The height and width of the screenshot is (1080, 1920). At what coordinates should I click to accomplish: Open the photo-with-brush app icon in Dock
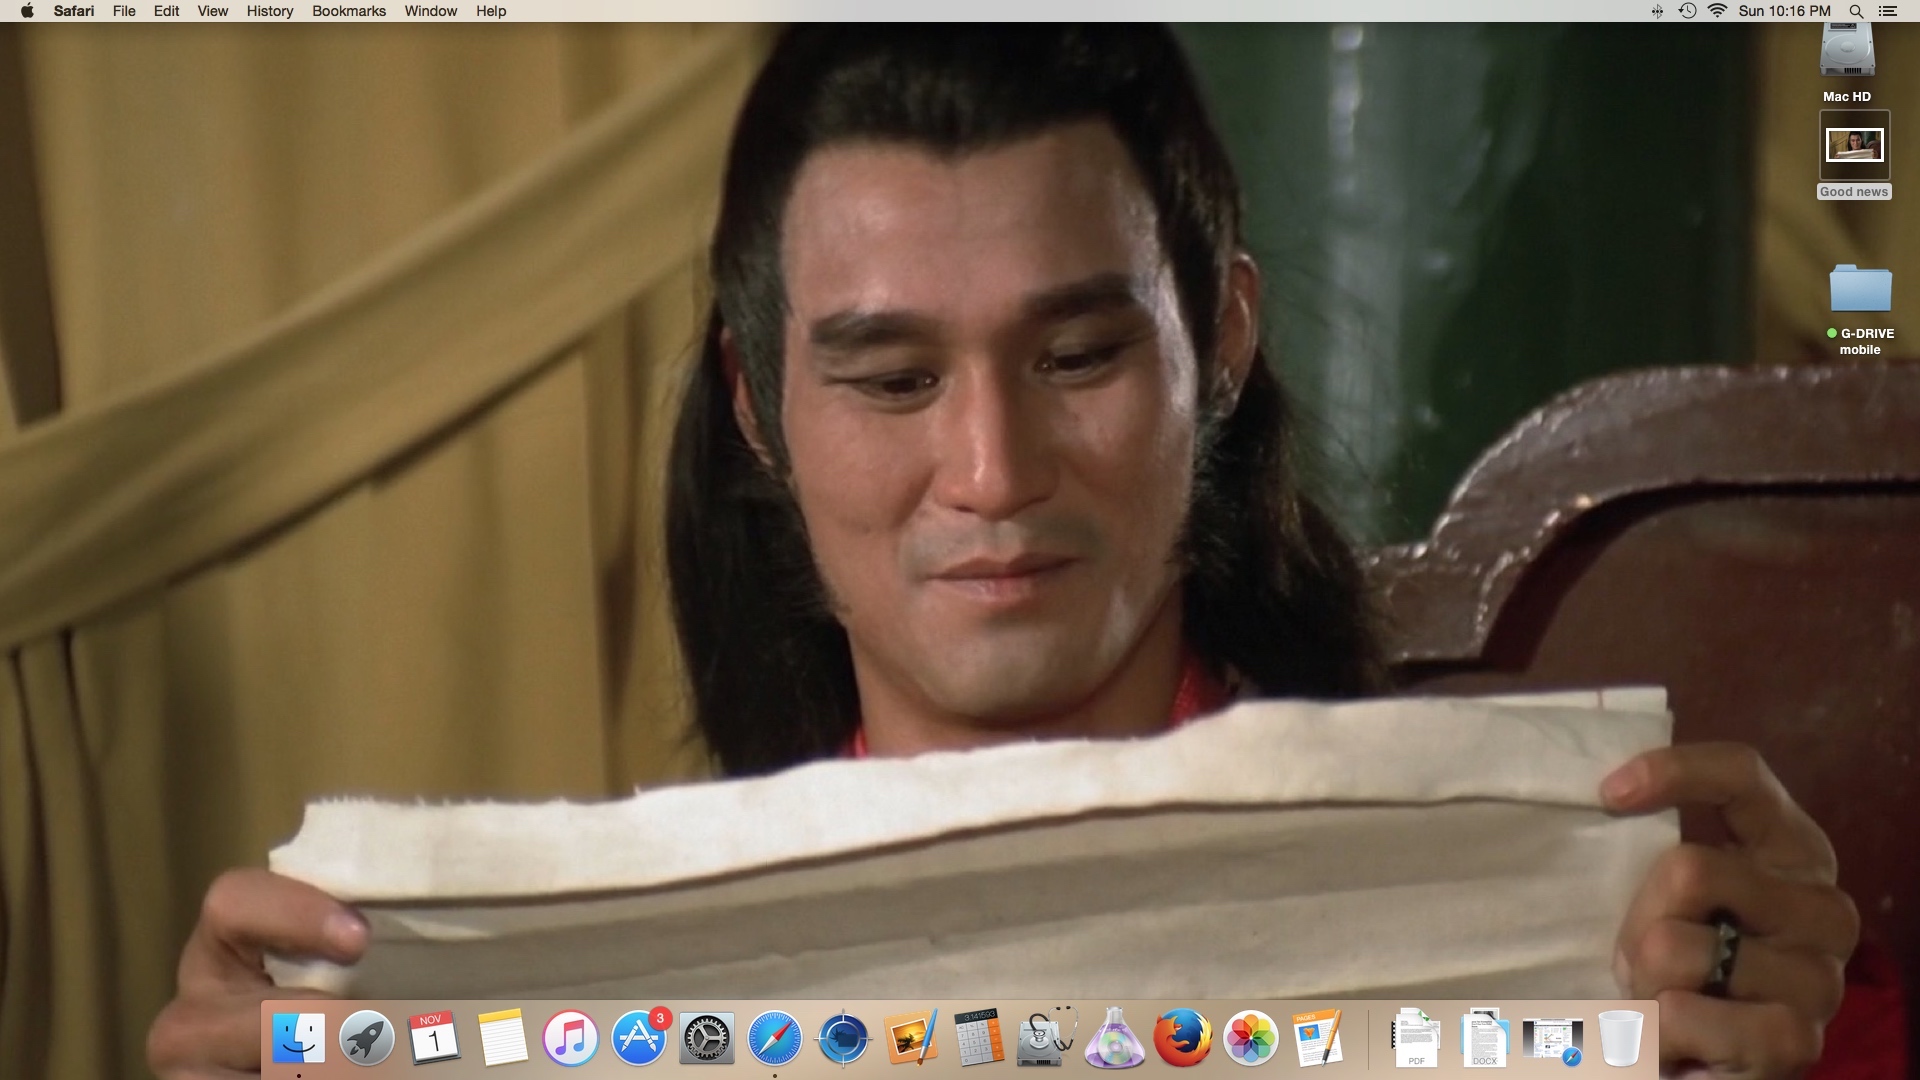[911, 1038]
